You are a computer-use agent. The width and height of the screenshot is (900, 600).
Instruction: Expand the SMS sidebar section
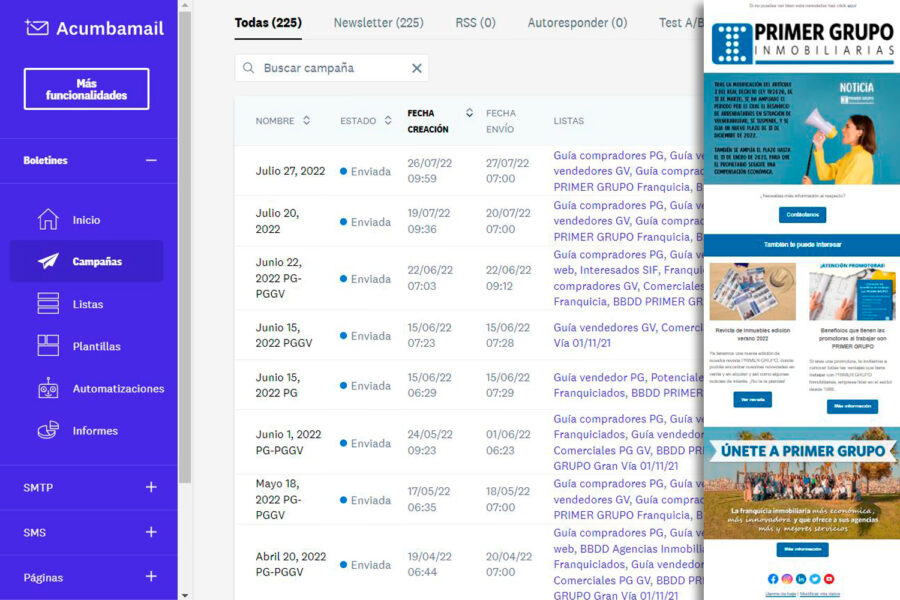150,532
